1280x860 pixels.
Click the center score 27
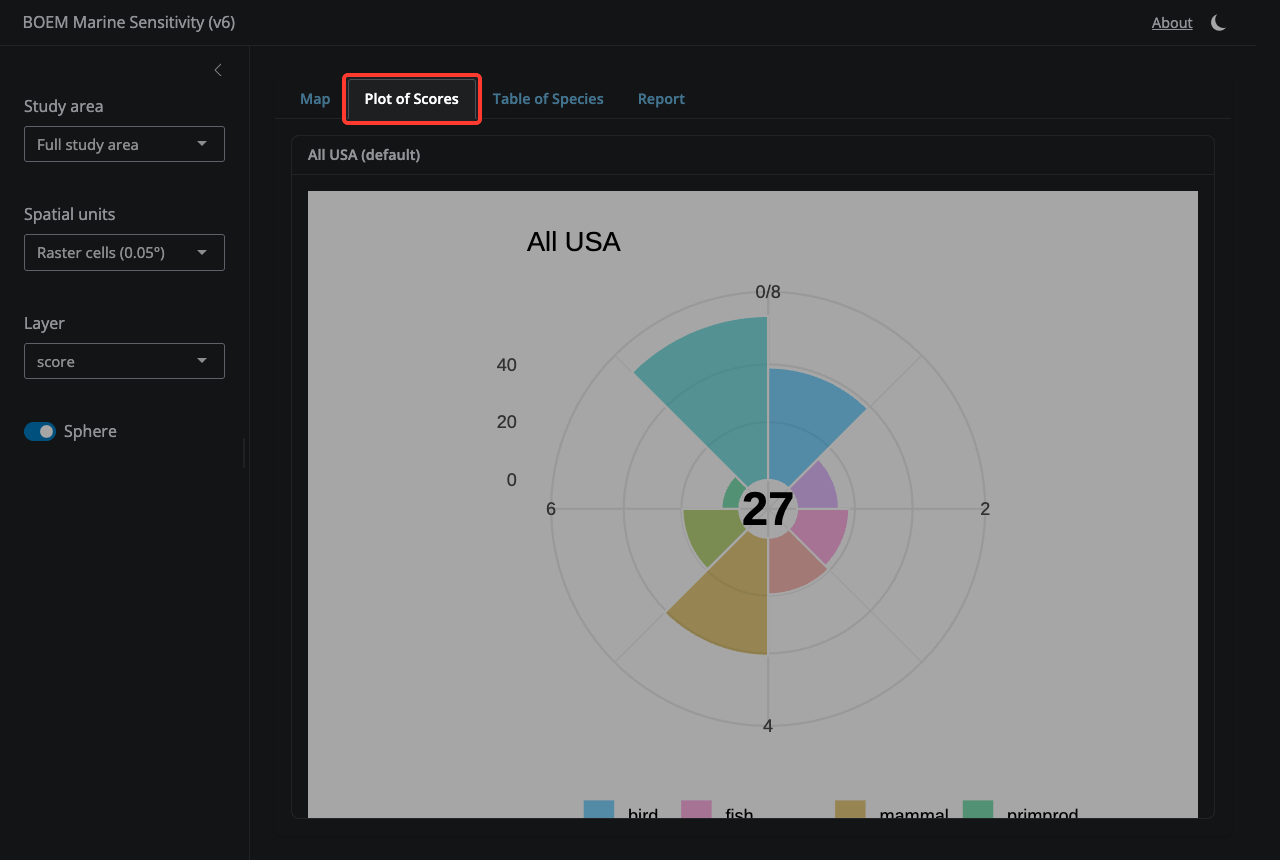tap(767, 509)
